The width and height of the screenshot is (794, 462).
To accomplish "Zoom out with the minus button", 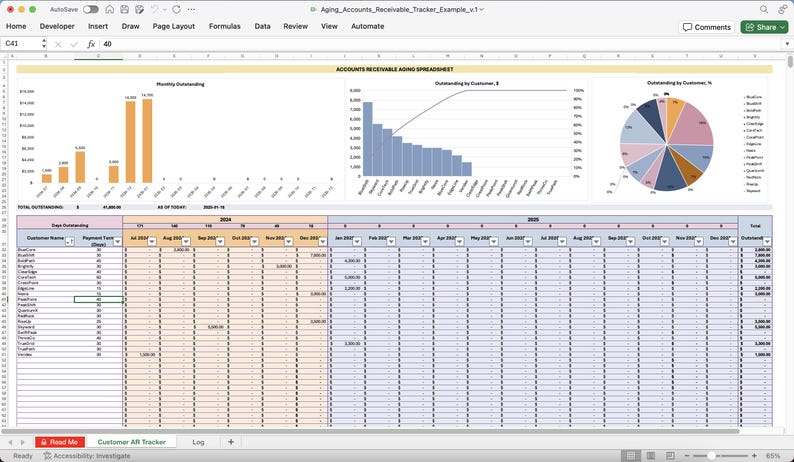I will (x=686, y=456).
